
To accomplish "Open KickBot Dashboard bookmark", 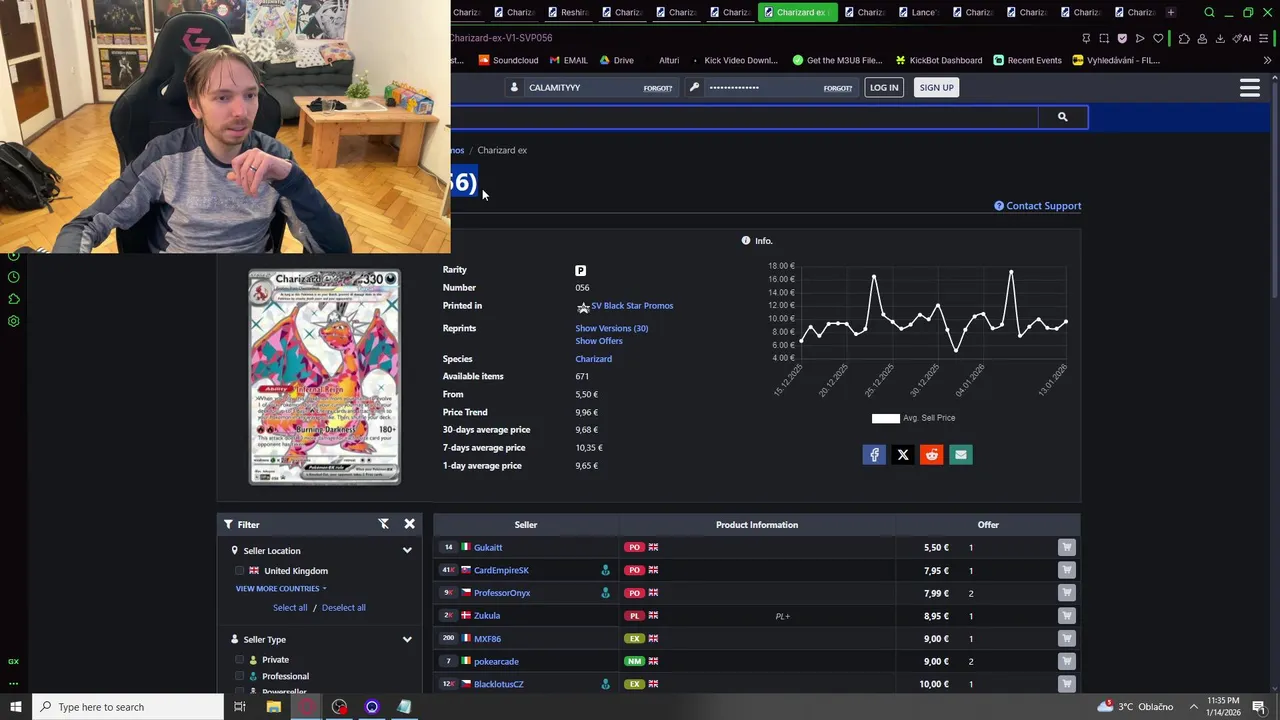I will point(939,60).
